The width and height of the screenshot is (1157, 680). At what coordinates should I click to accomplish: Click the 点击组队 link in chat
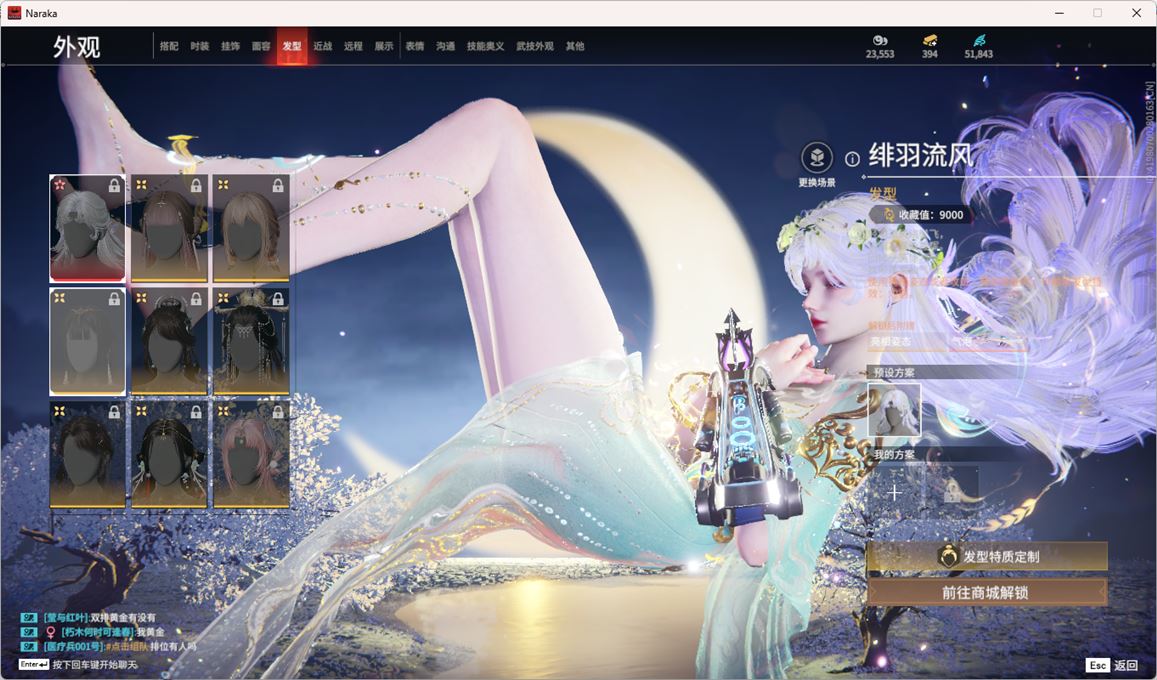(x=127, y=647)
